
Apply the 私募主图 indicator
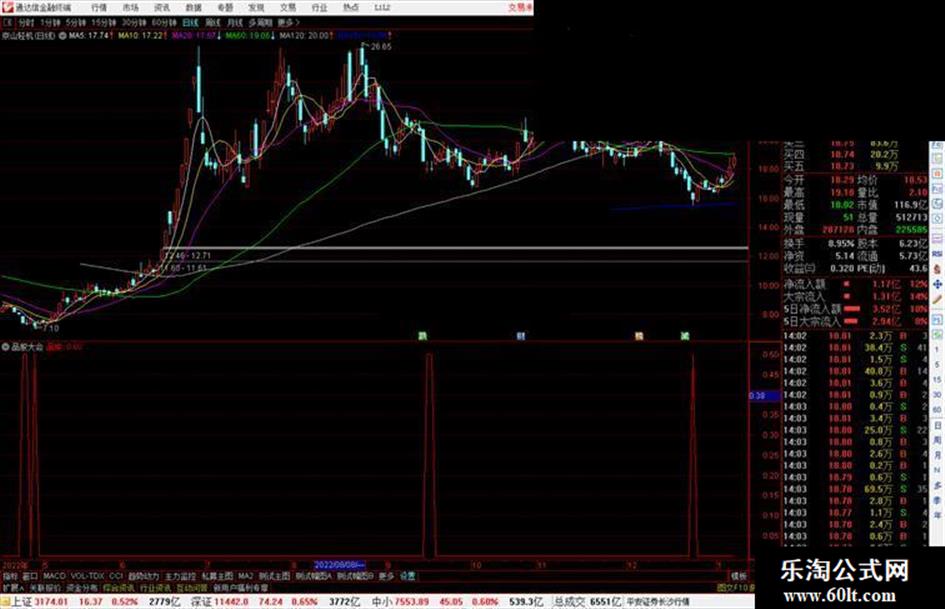click(x=217, y=576)
